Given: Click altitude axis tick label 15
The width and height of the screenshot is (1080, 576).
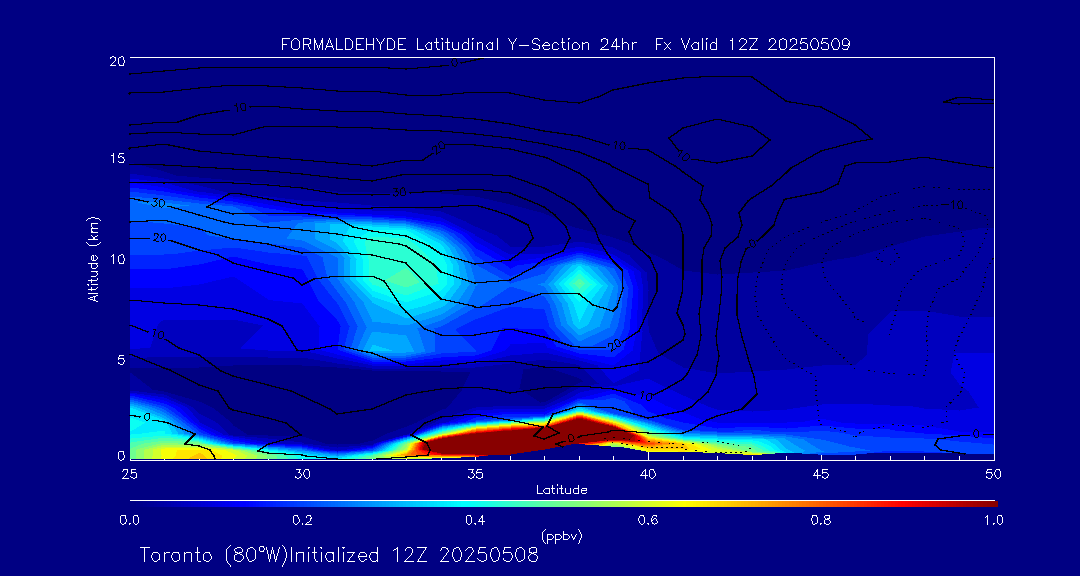Looking at the screenshot, I should [x=116, y=158].
